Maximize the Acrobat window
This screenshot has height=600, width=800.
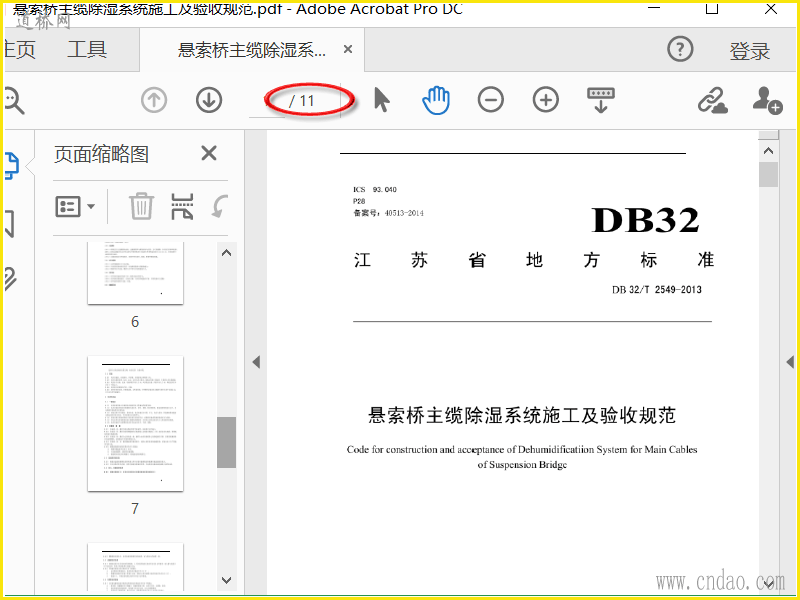[x=712, y=7]
